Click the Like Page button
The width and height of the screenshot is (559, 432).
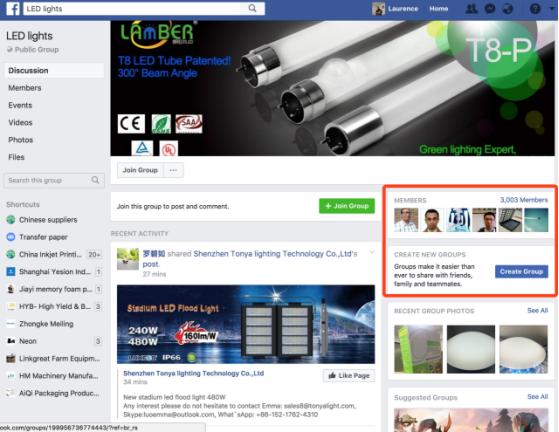click(x=349, y=375)
